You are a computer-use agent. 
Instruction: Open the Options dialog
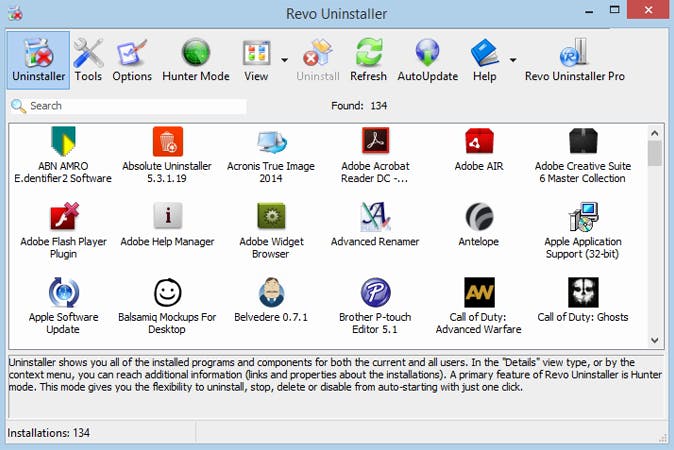(x=132, y=60)
